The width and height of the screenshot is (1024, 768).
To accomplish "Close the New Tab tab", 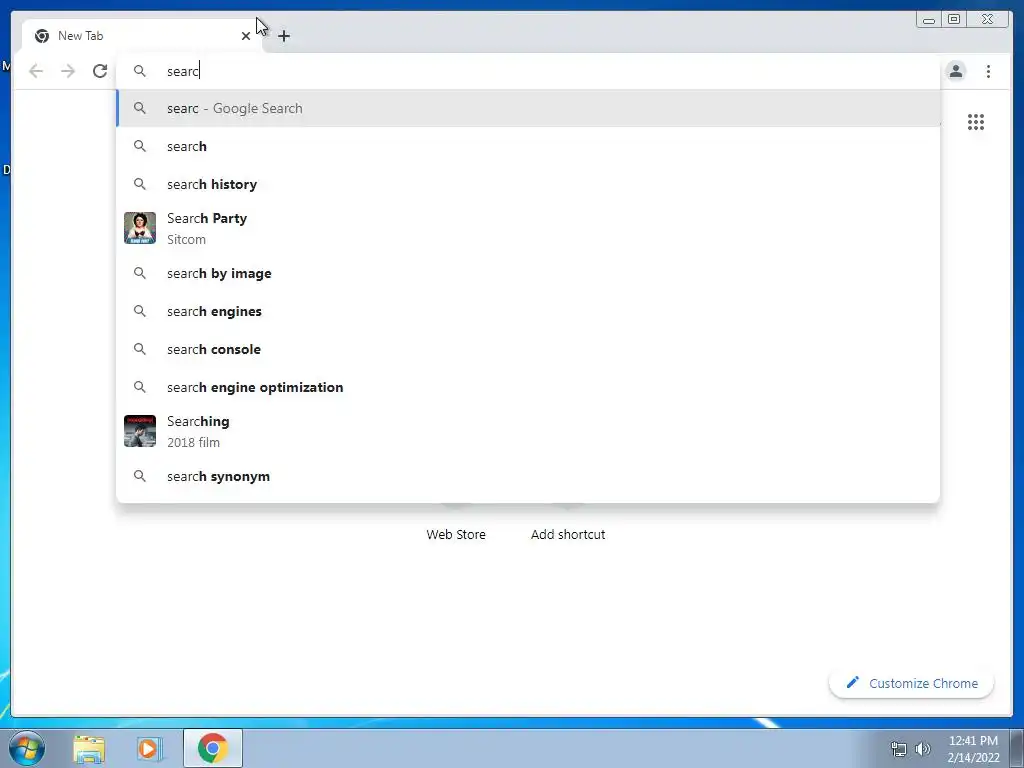I will pyautogui.click(x=246, y=36).
